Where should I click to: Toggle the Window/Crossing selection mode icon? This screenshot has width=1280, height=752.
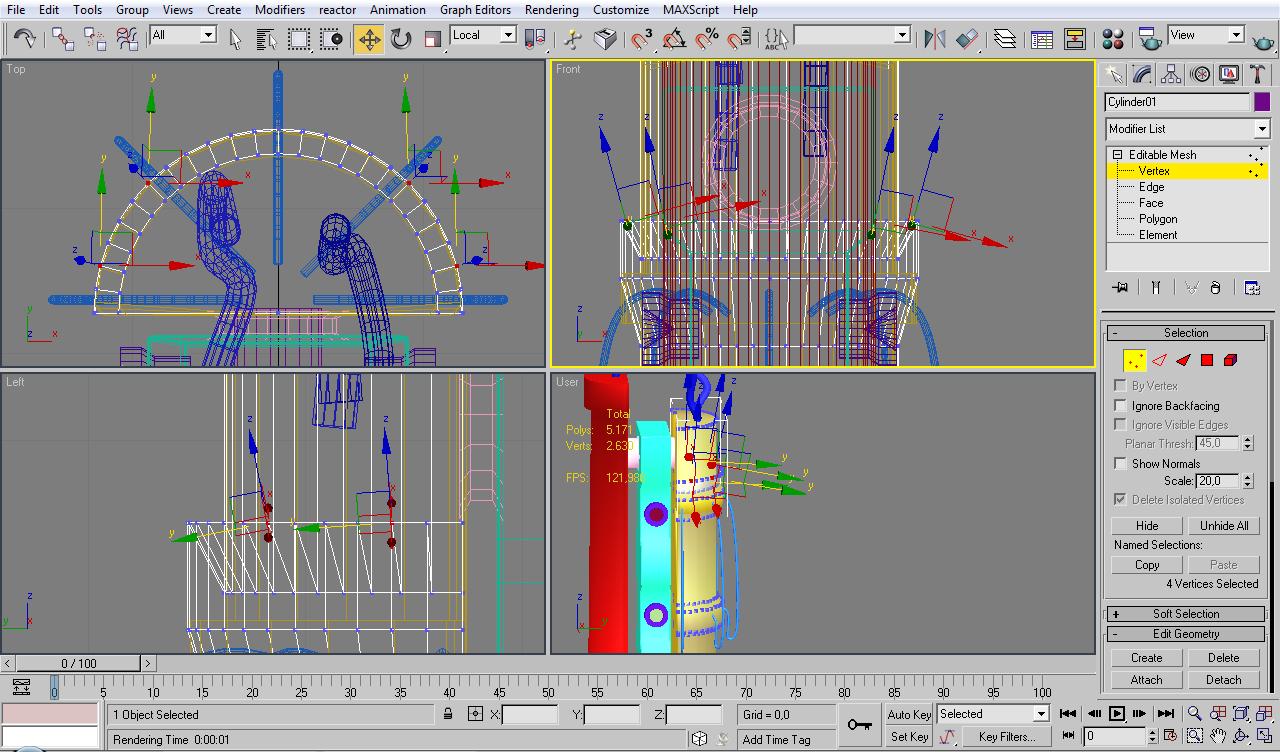coord(331,39)
